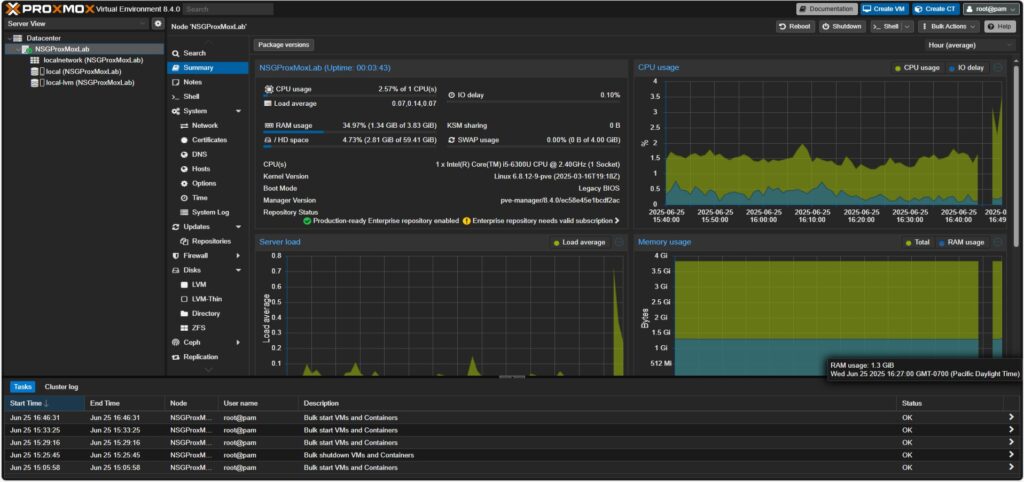Open the Options menu entry
Viewport: 1024px width, 482px height.
[207, 184]
